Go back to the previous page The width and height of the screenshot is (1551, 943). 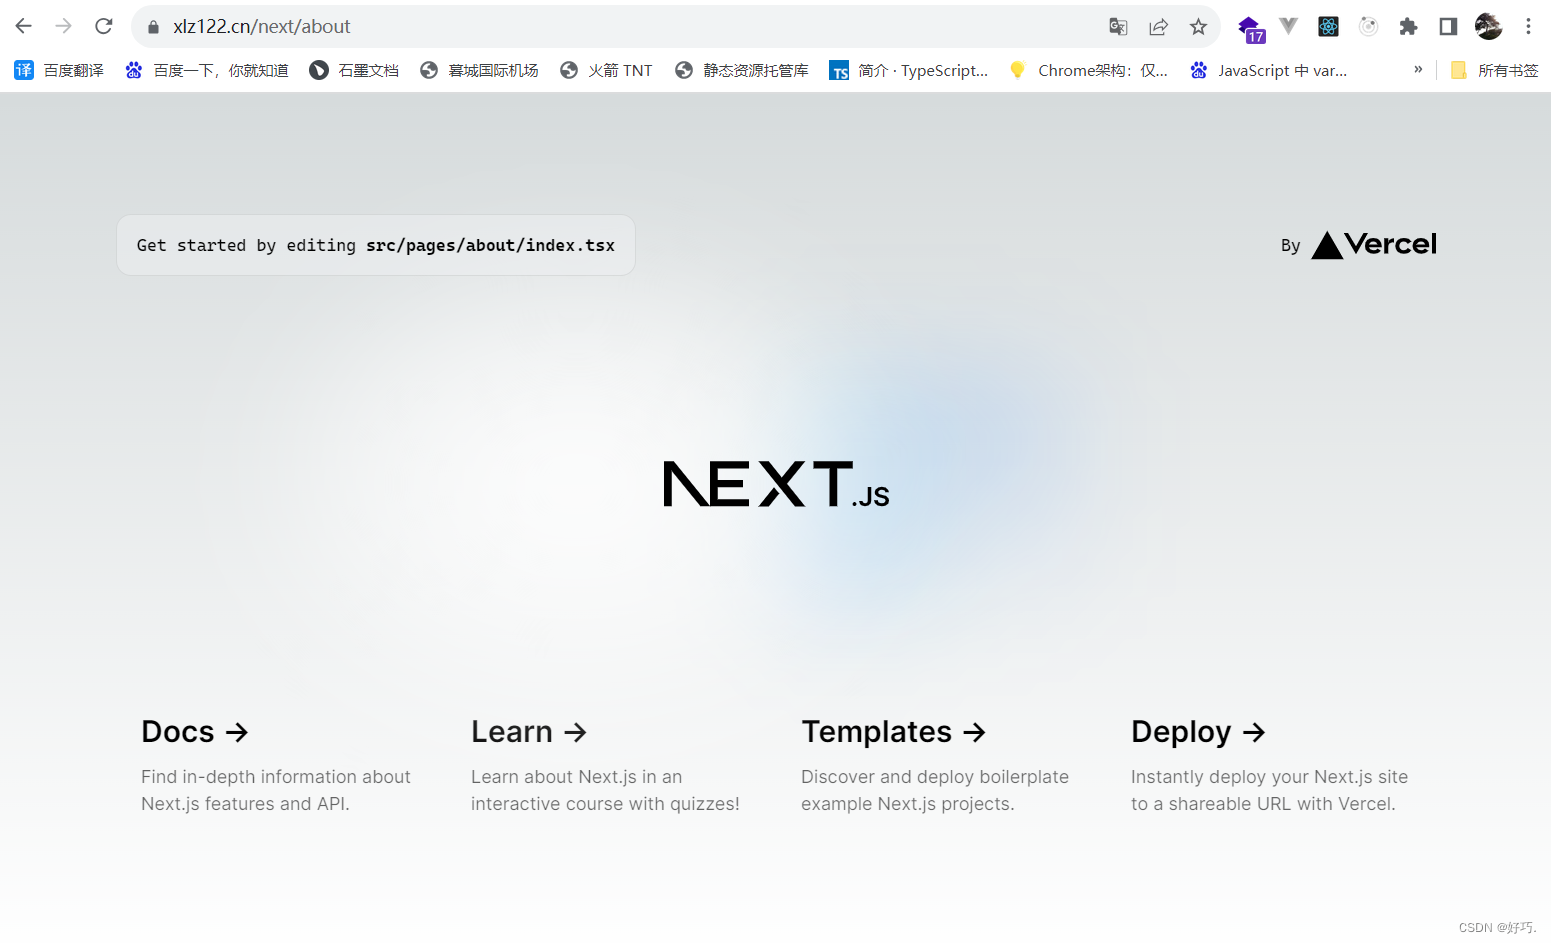(x=24, y=27)
